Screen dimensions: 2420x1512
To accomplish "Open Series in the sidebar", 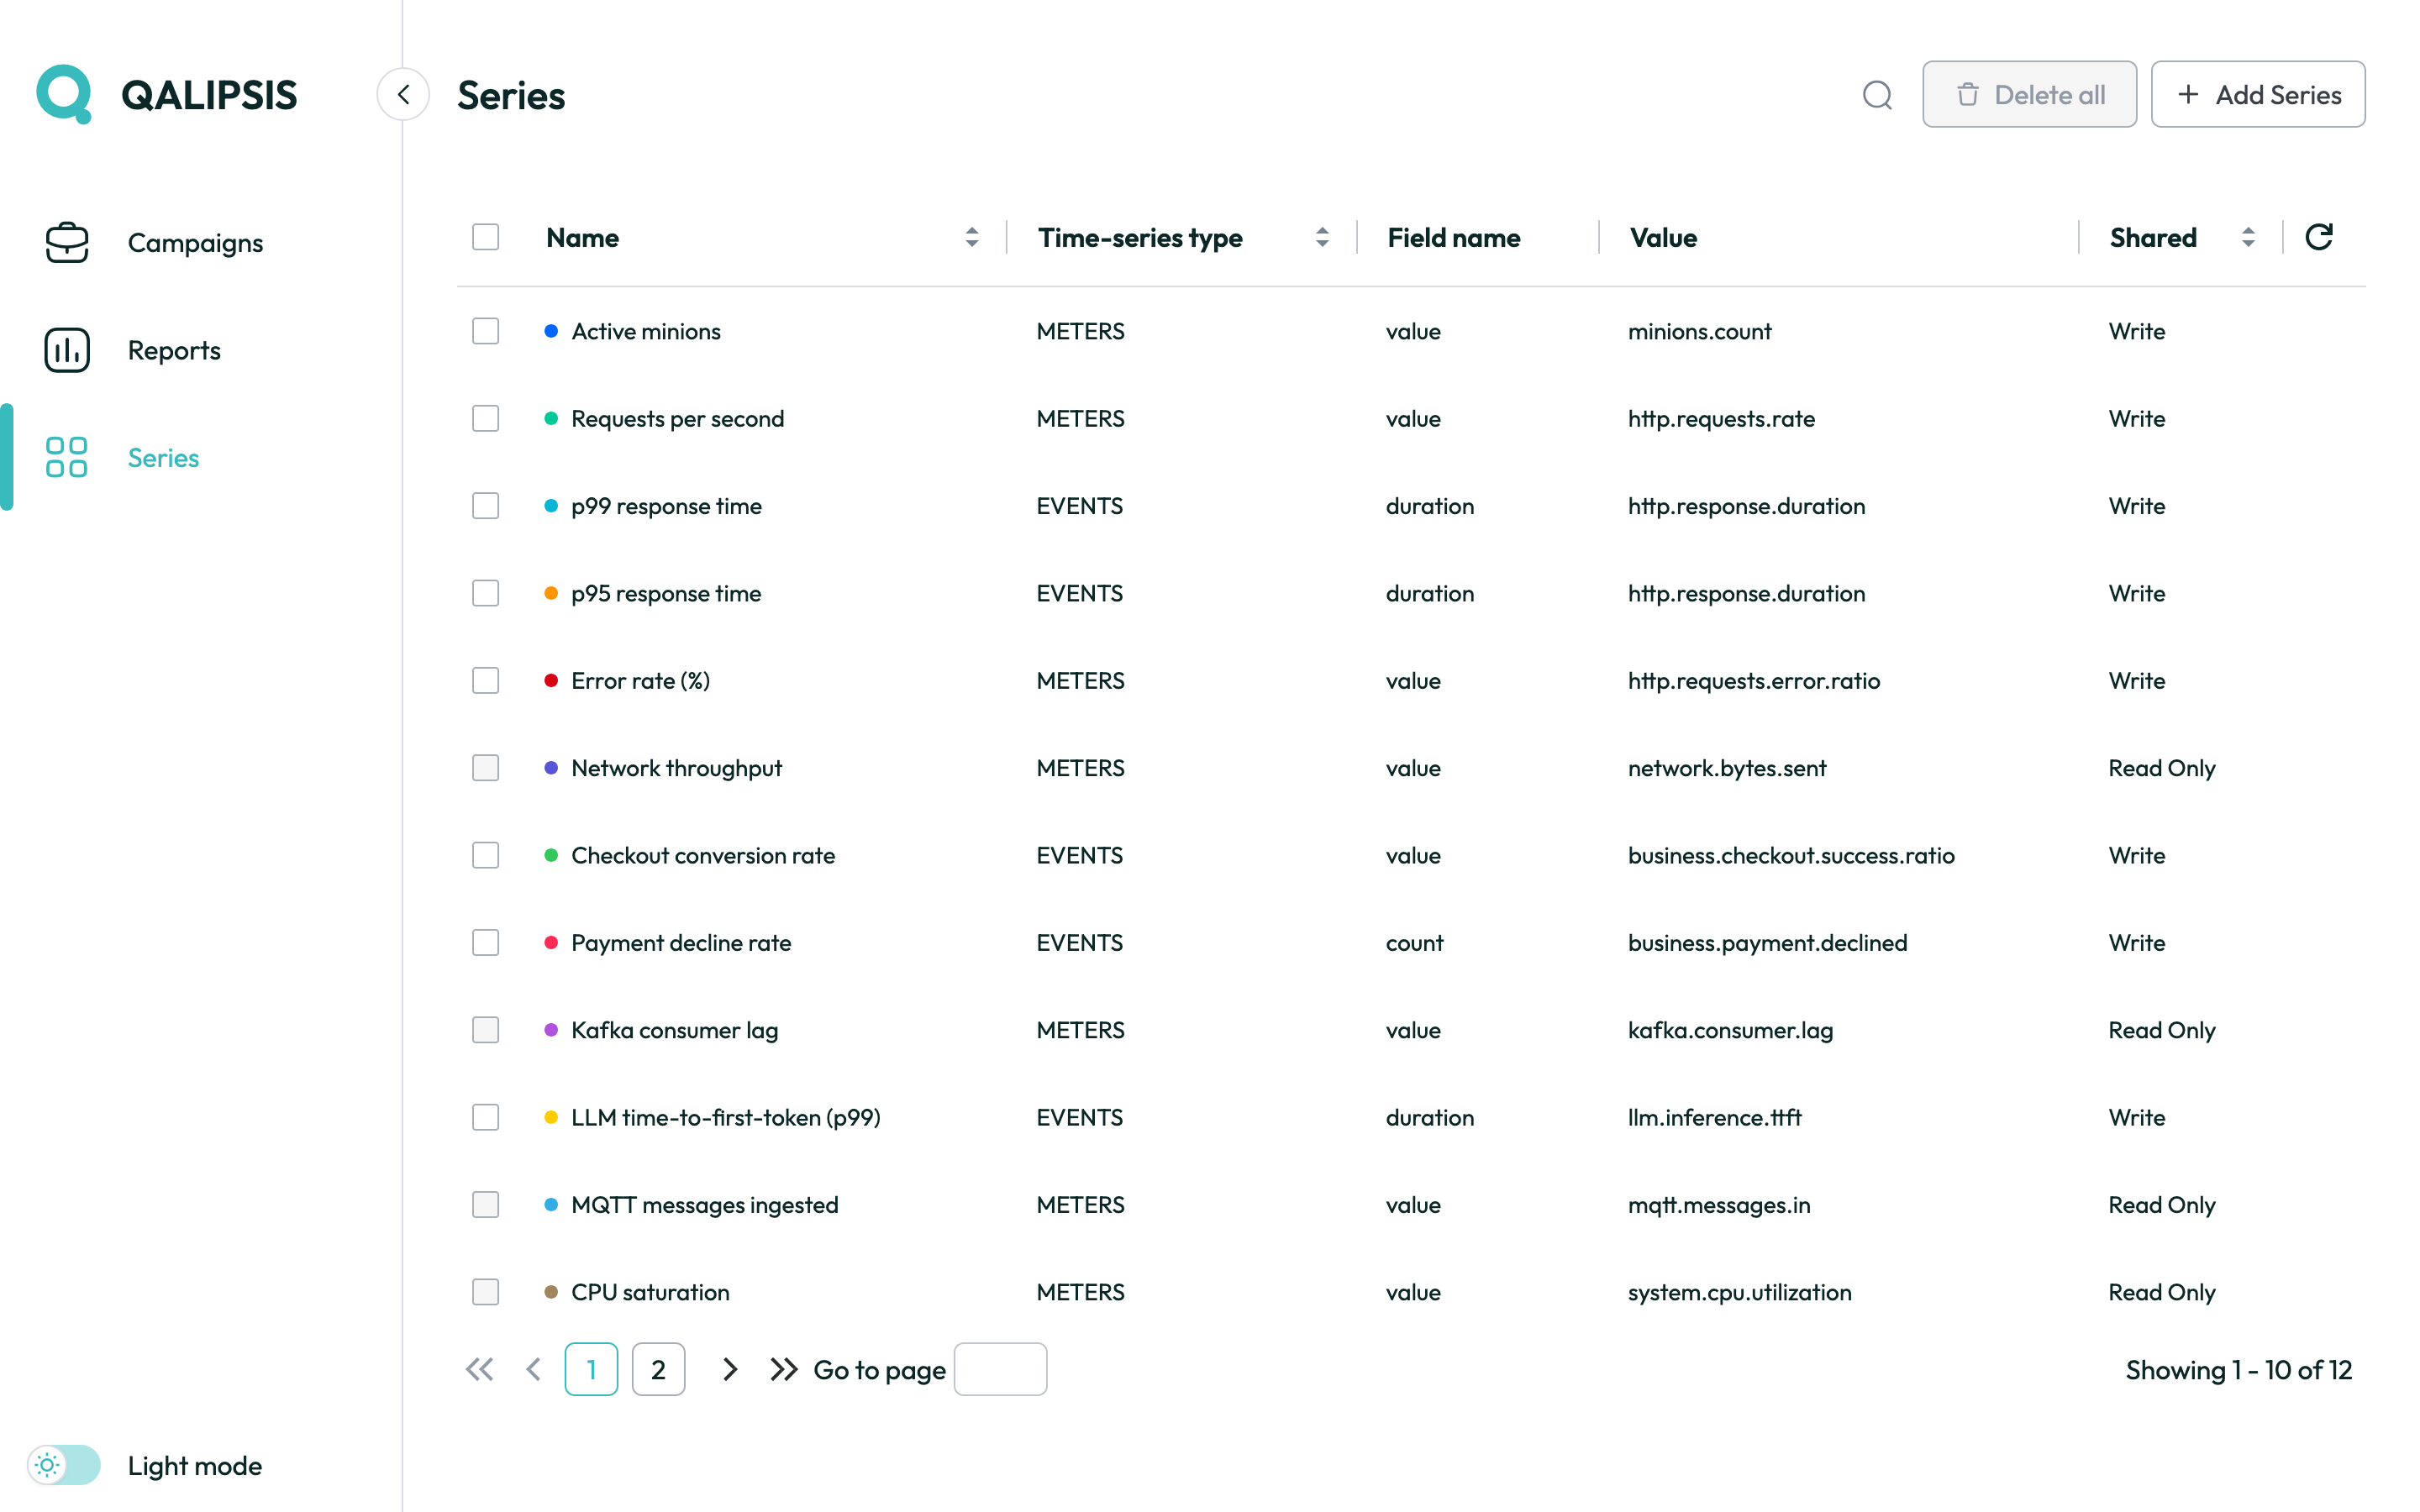I will click(x=163, y=457).
